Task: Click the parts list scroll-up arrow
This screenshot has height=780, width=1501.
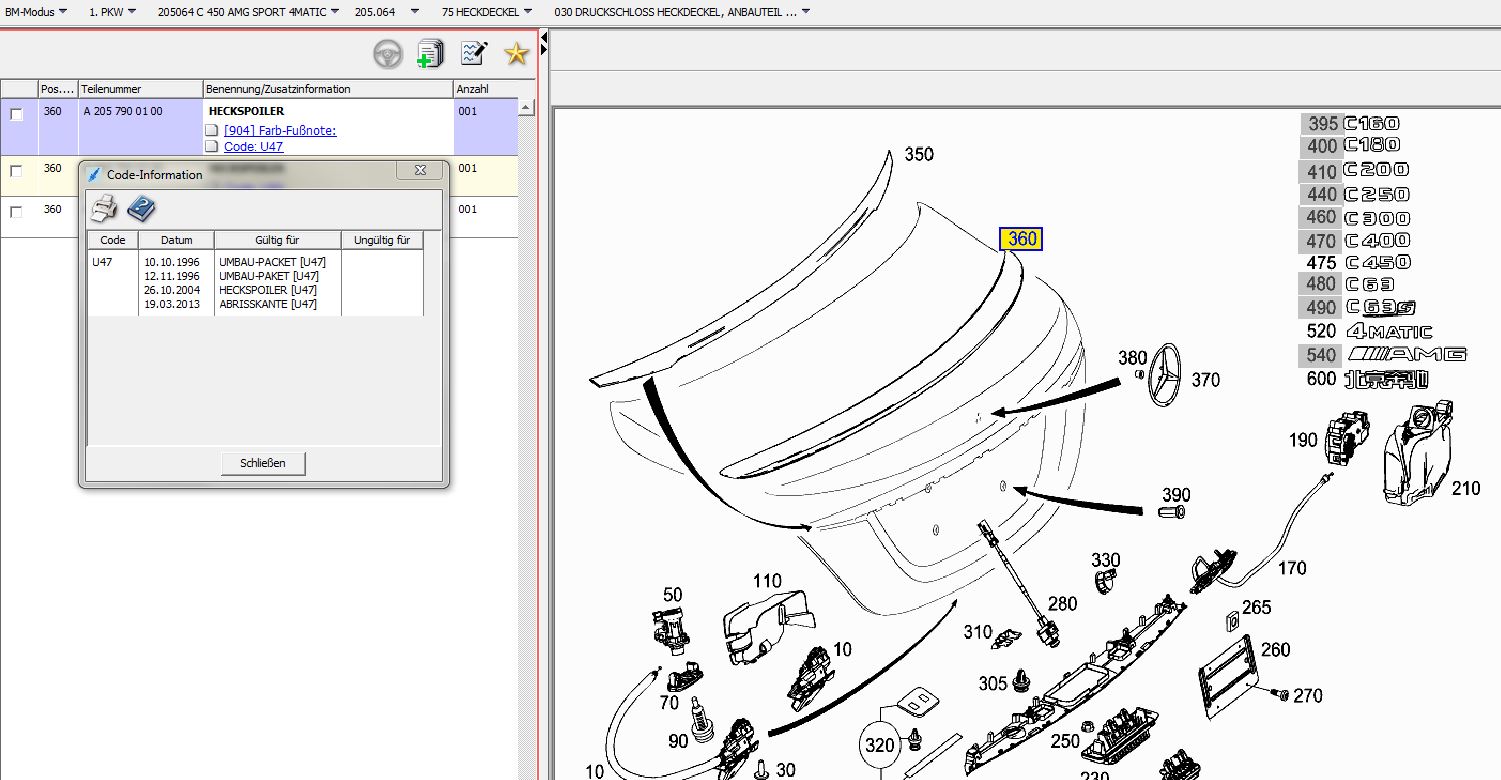Action: point(526,106)
